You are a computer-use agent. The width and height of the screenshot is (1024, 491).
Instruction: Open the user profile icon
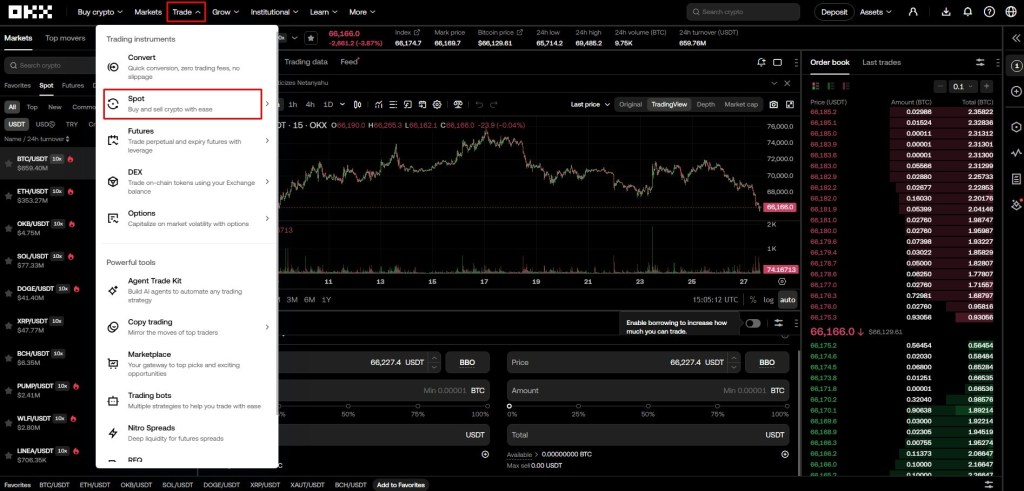coord(913,12)
